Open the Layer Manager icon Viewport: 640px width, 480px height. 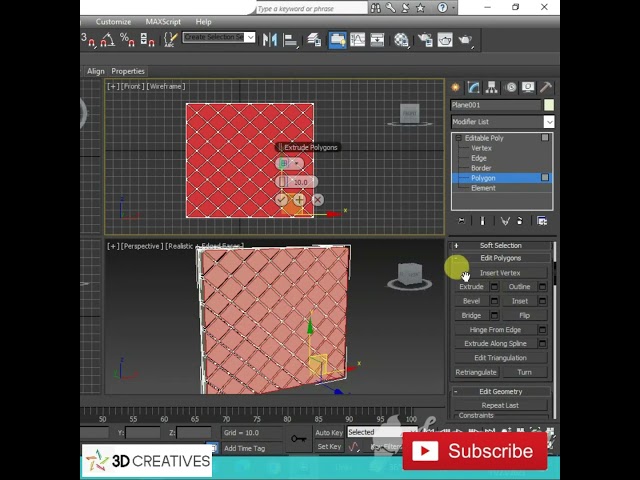click(x=314, y=40)
